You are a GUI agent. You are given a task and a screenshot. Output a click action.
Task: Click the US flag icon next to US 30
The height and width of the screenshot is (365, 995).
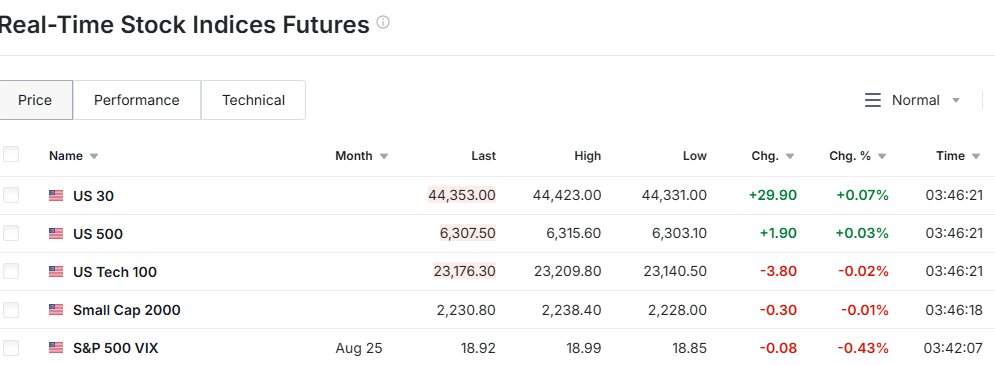56,196
